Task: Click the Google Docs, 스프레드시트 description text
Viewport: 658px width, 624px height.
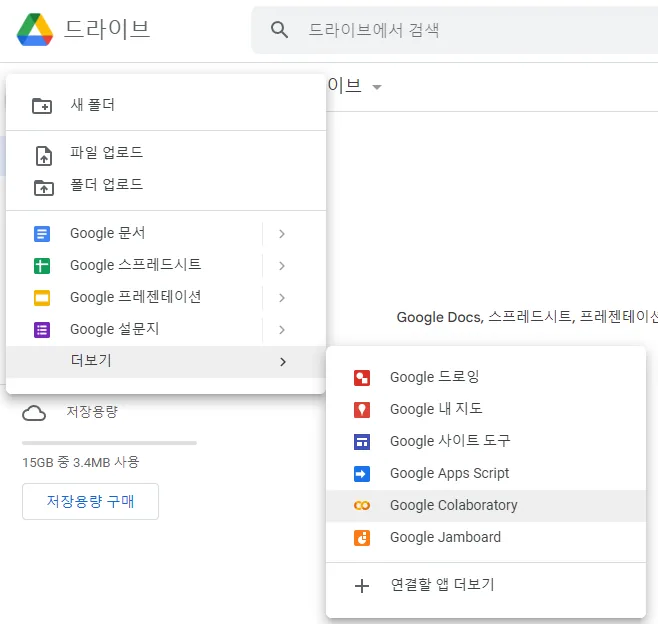Action: click(527, 317)
